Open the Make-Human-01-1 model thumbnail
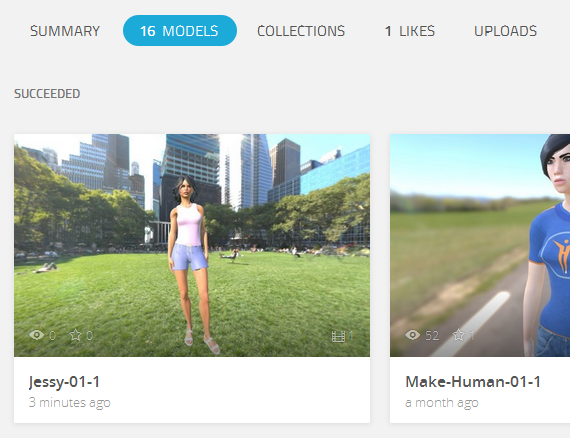This screenshot has height=438, width=570. pos(480,245)
